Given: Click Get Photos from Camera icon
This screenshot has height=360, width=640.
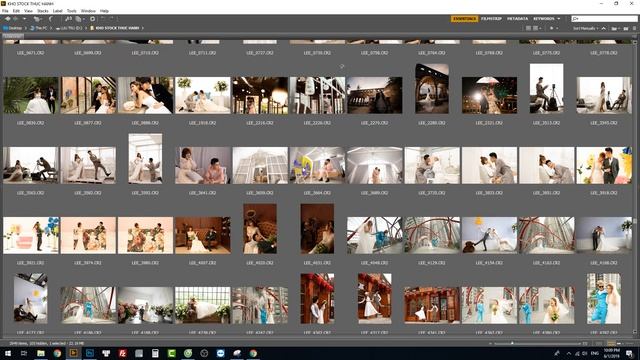Looking at the screenshot, I should [x=68, y=19].
